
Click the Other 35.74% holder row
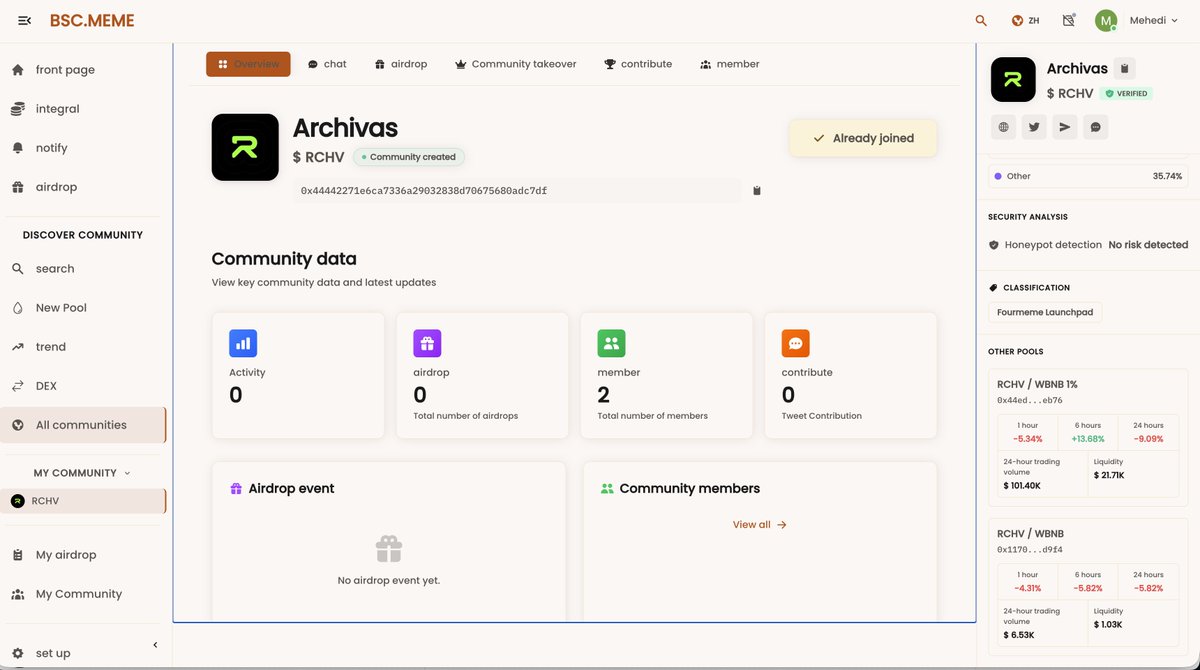click(1088, 176)
